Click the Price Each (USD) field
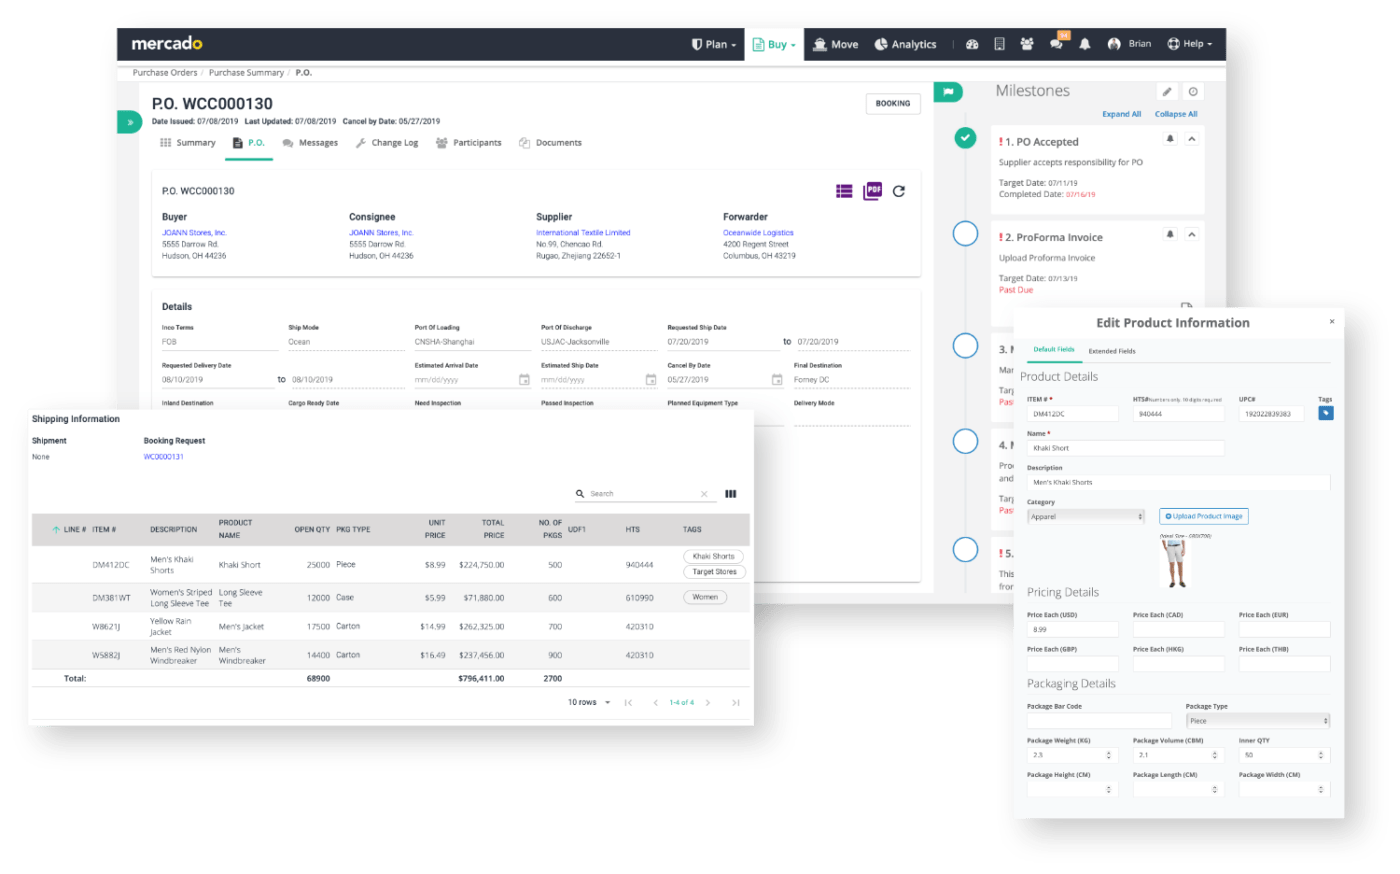This screenshot has width=1400, height=874. pos(1073,630)
